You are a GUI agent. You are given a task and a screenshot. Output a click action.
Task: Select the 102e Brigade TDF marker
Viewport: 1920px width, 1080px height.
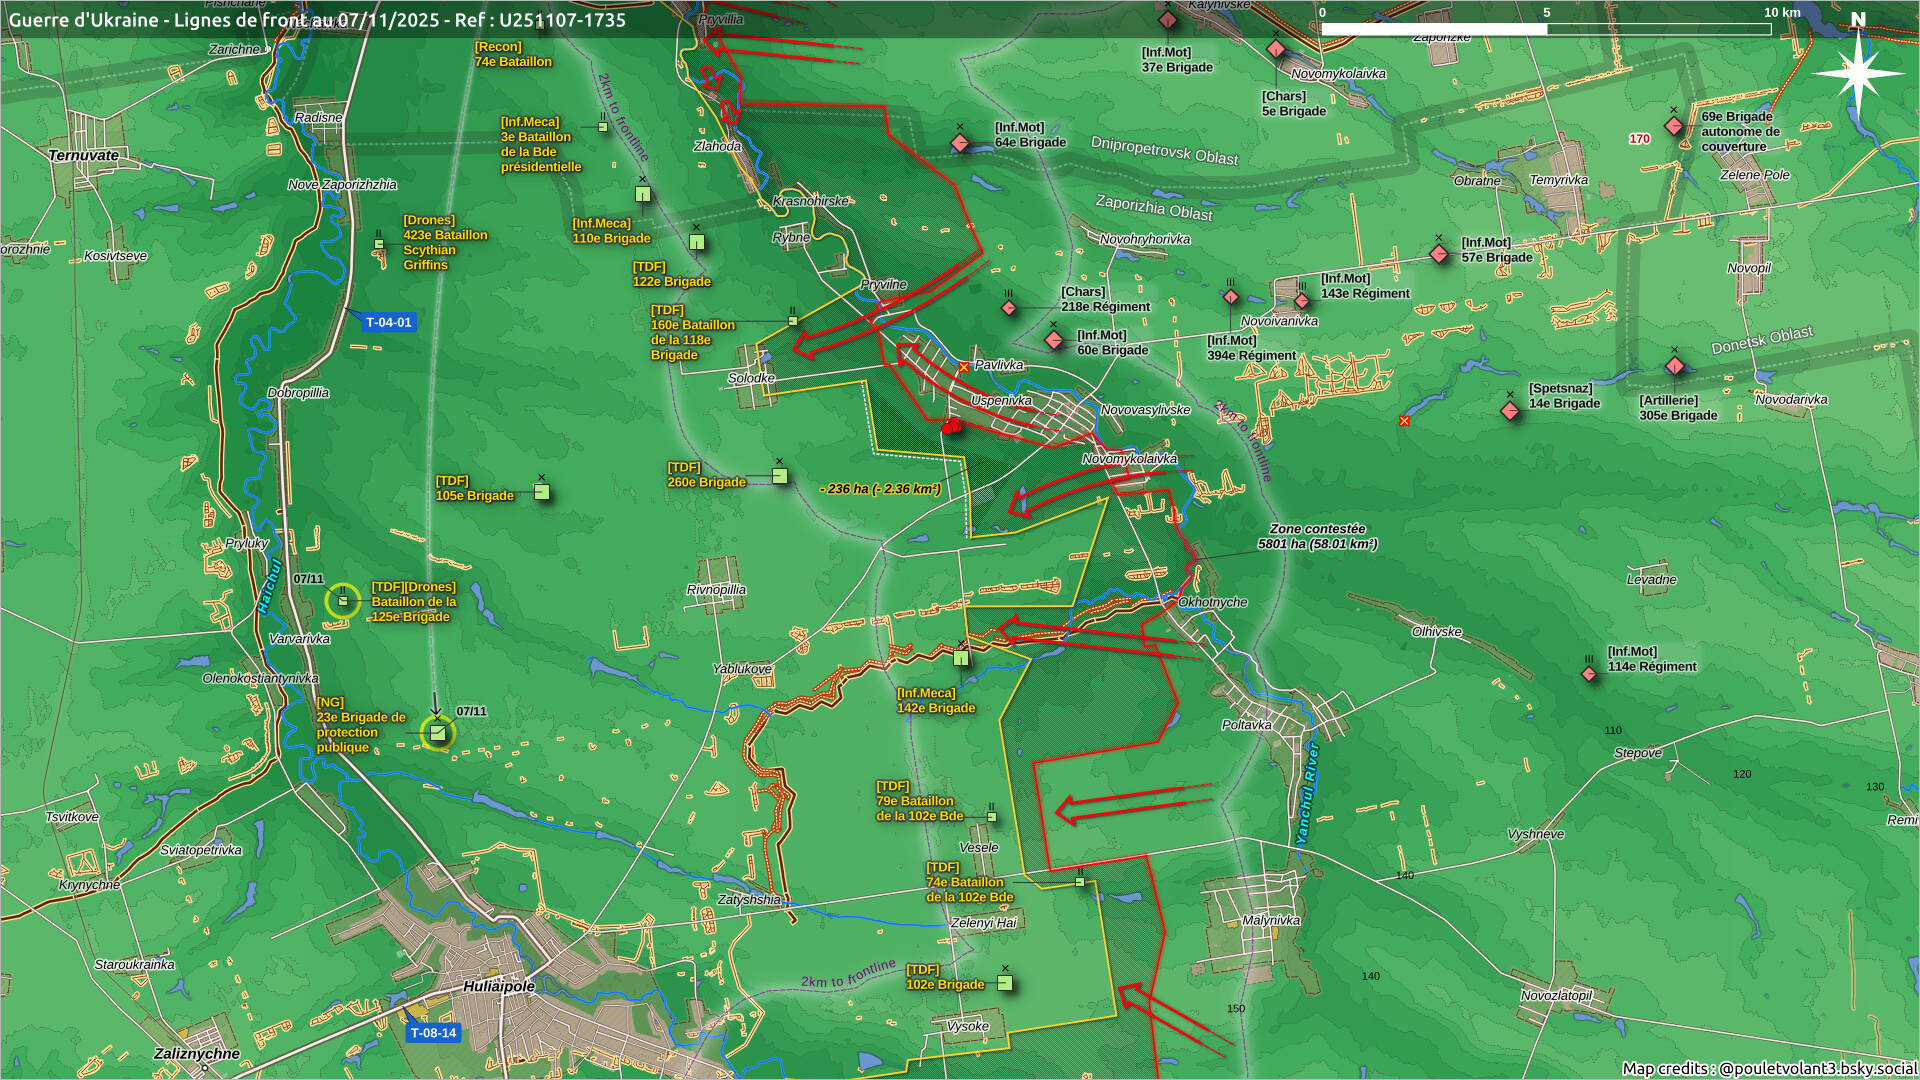[1005, 983]
